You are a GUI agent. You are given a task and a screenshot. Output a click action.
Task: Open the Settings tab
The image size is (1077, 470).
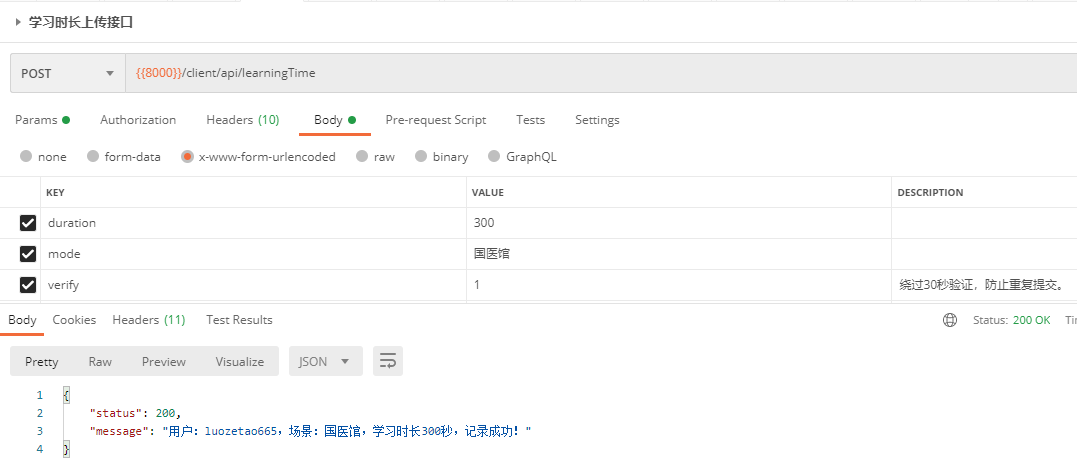coord(597,120)
